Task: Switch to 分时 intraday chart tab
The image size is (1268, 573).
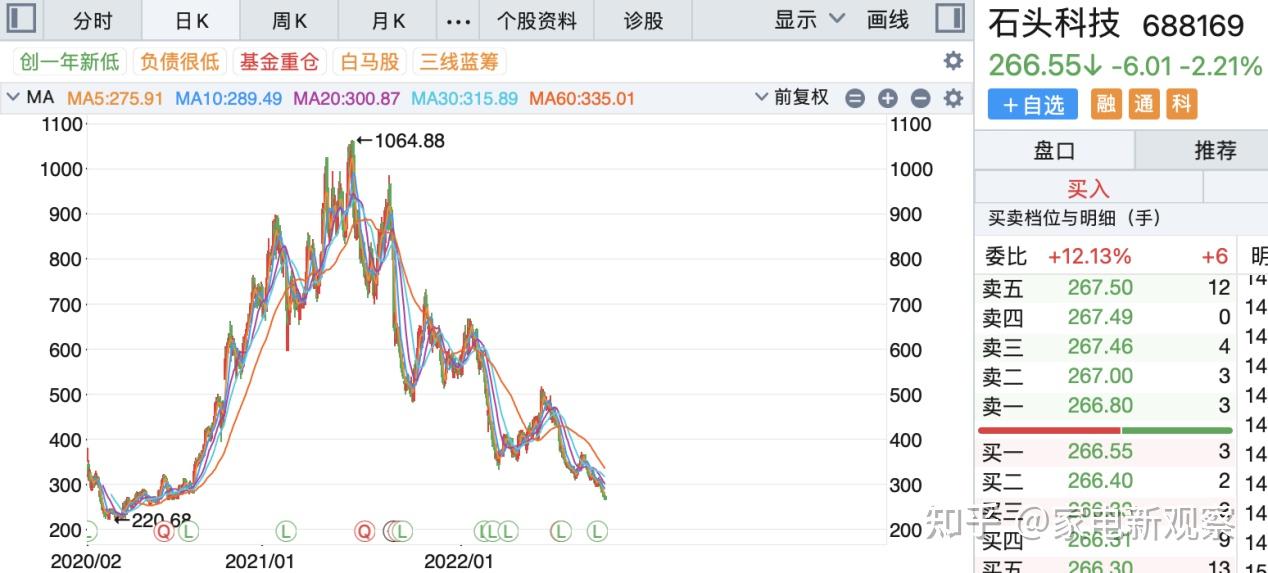Action: pyautogui.click(x=93, y=20)
